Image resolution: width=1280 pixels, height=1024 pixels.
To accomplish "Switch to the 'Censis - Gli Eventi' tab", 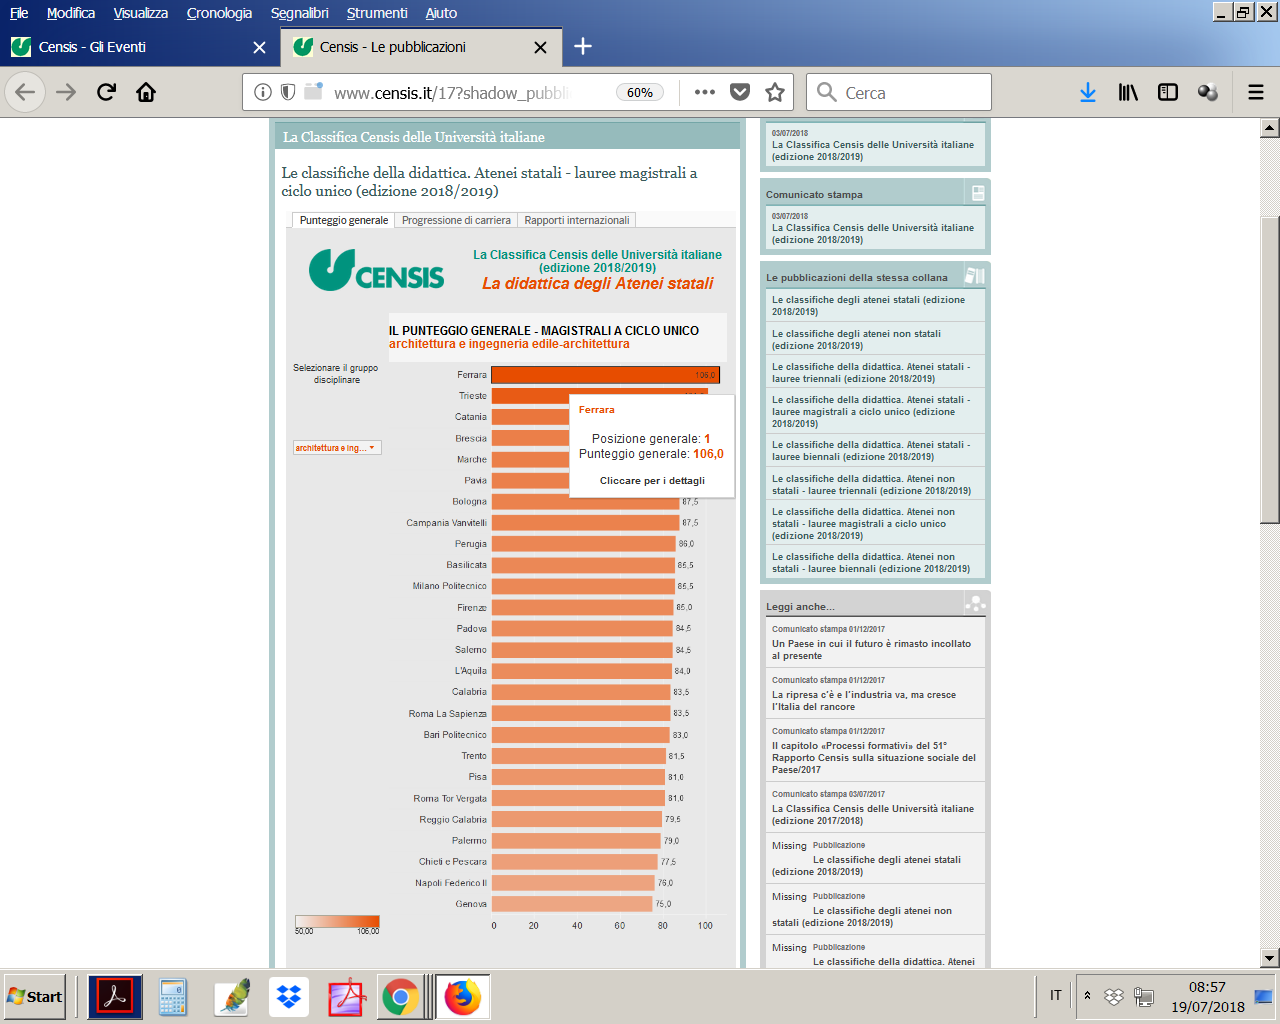I will 138,47.
